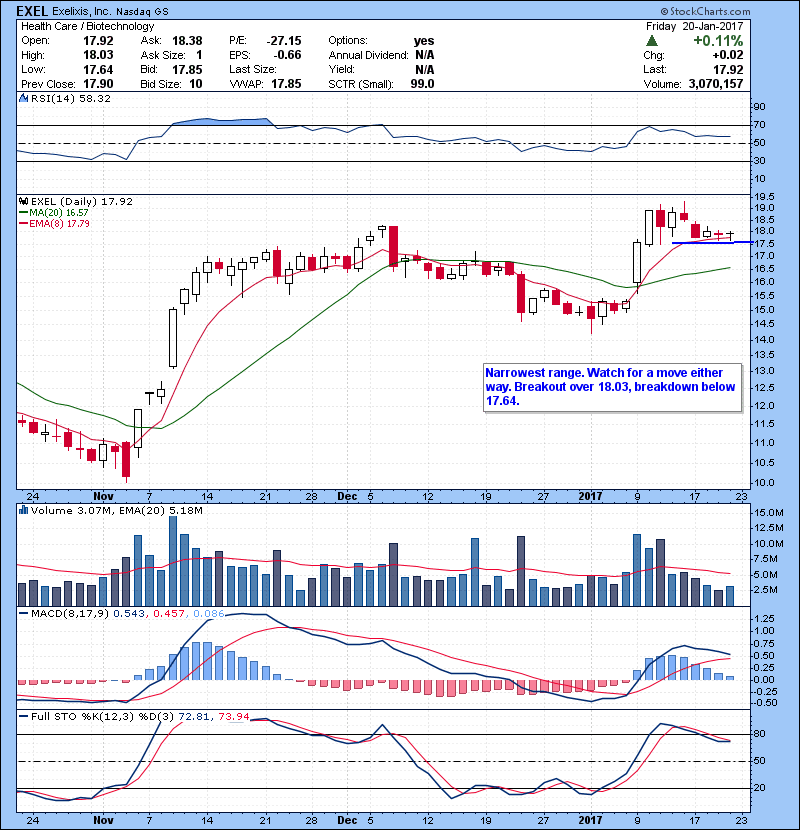Viewport: 800px width, 830px height.
Task: Click the 90 level on RSI axis
Action: tap(759, 107)
